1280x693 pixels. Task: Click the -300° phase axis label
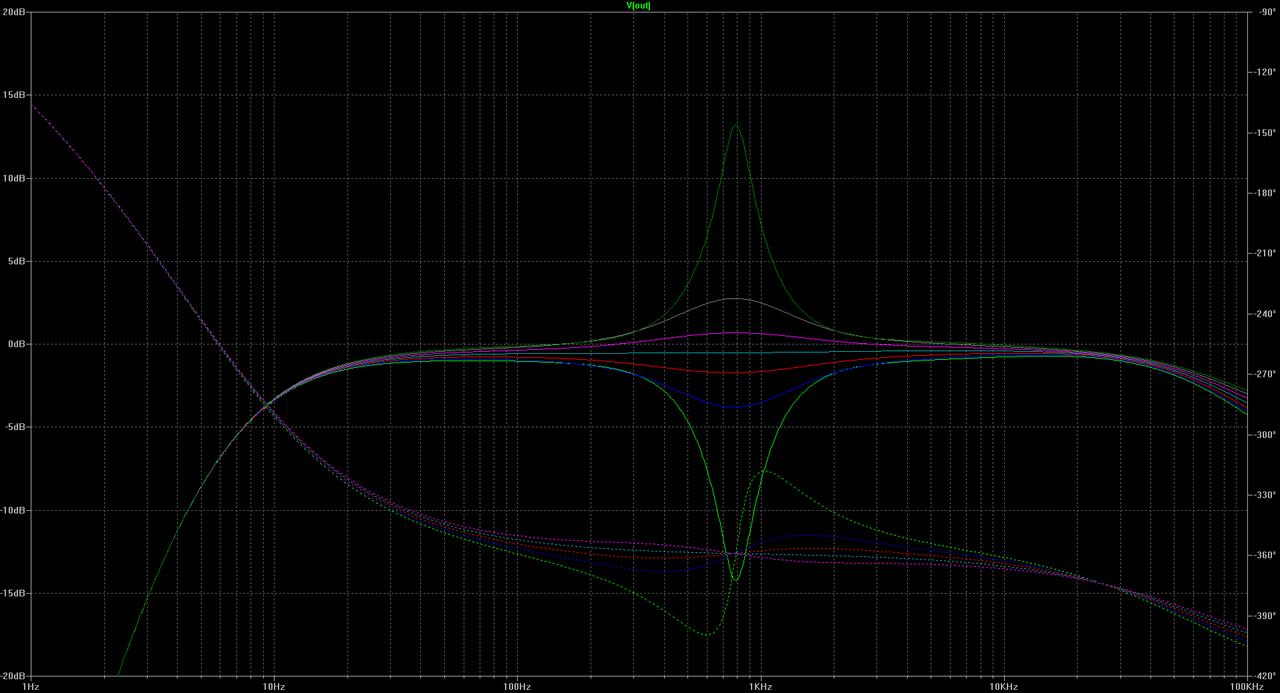point(1267,434)
